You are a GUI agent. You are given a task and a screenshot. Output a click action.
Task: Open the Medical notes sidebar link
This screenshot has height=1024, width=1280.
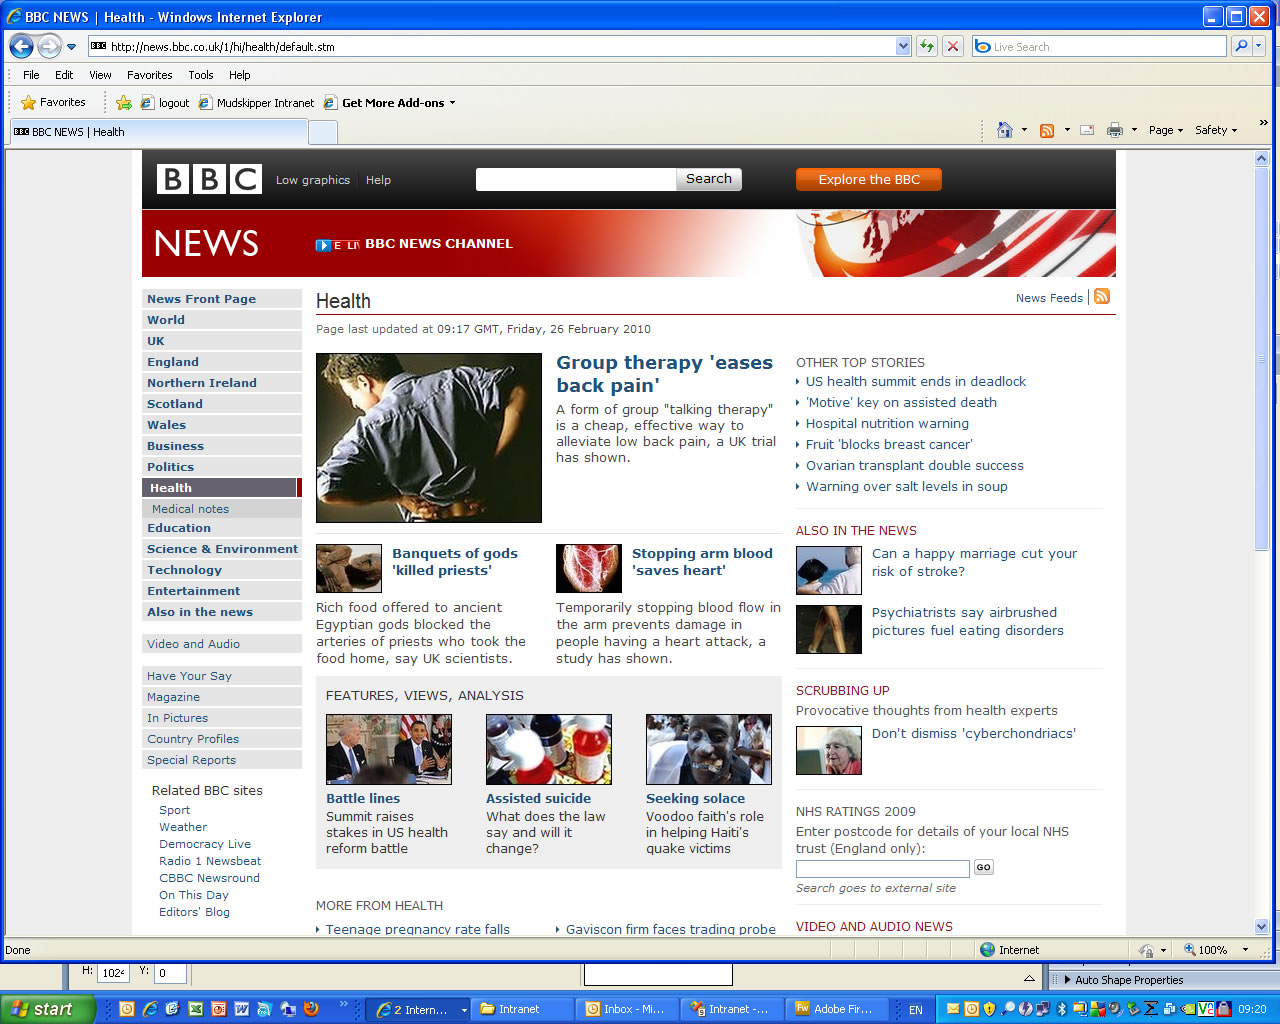190,509
